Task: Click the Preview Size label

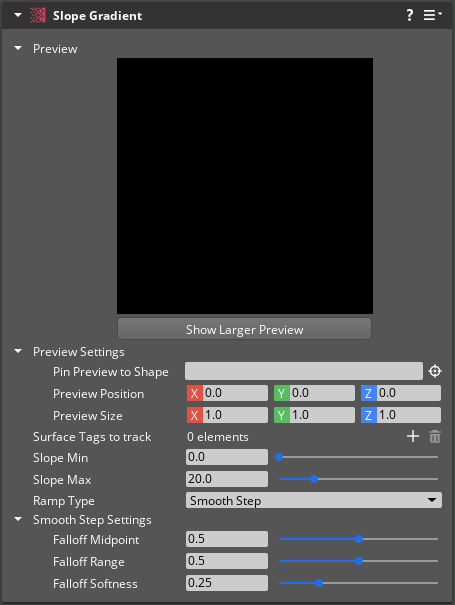Action: pos(88,416)
